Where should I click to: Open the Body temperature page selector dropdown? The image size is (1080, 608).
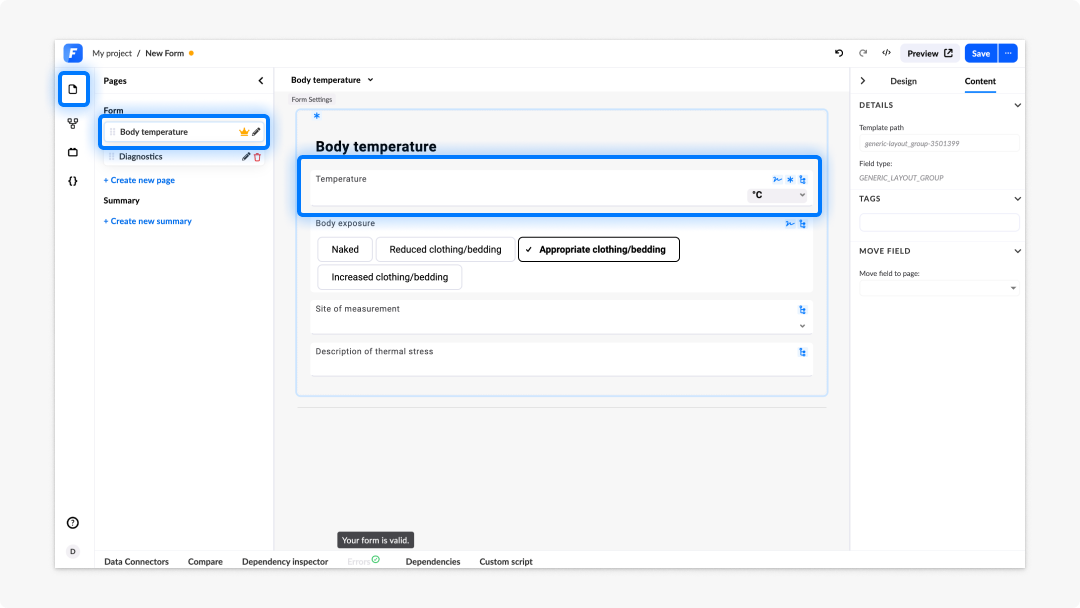pos(332,80)
